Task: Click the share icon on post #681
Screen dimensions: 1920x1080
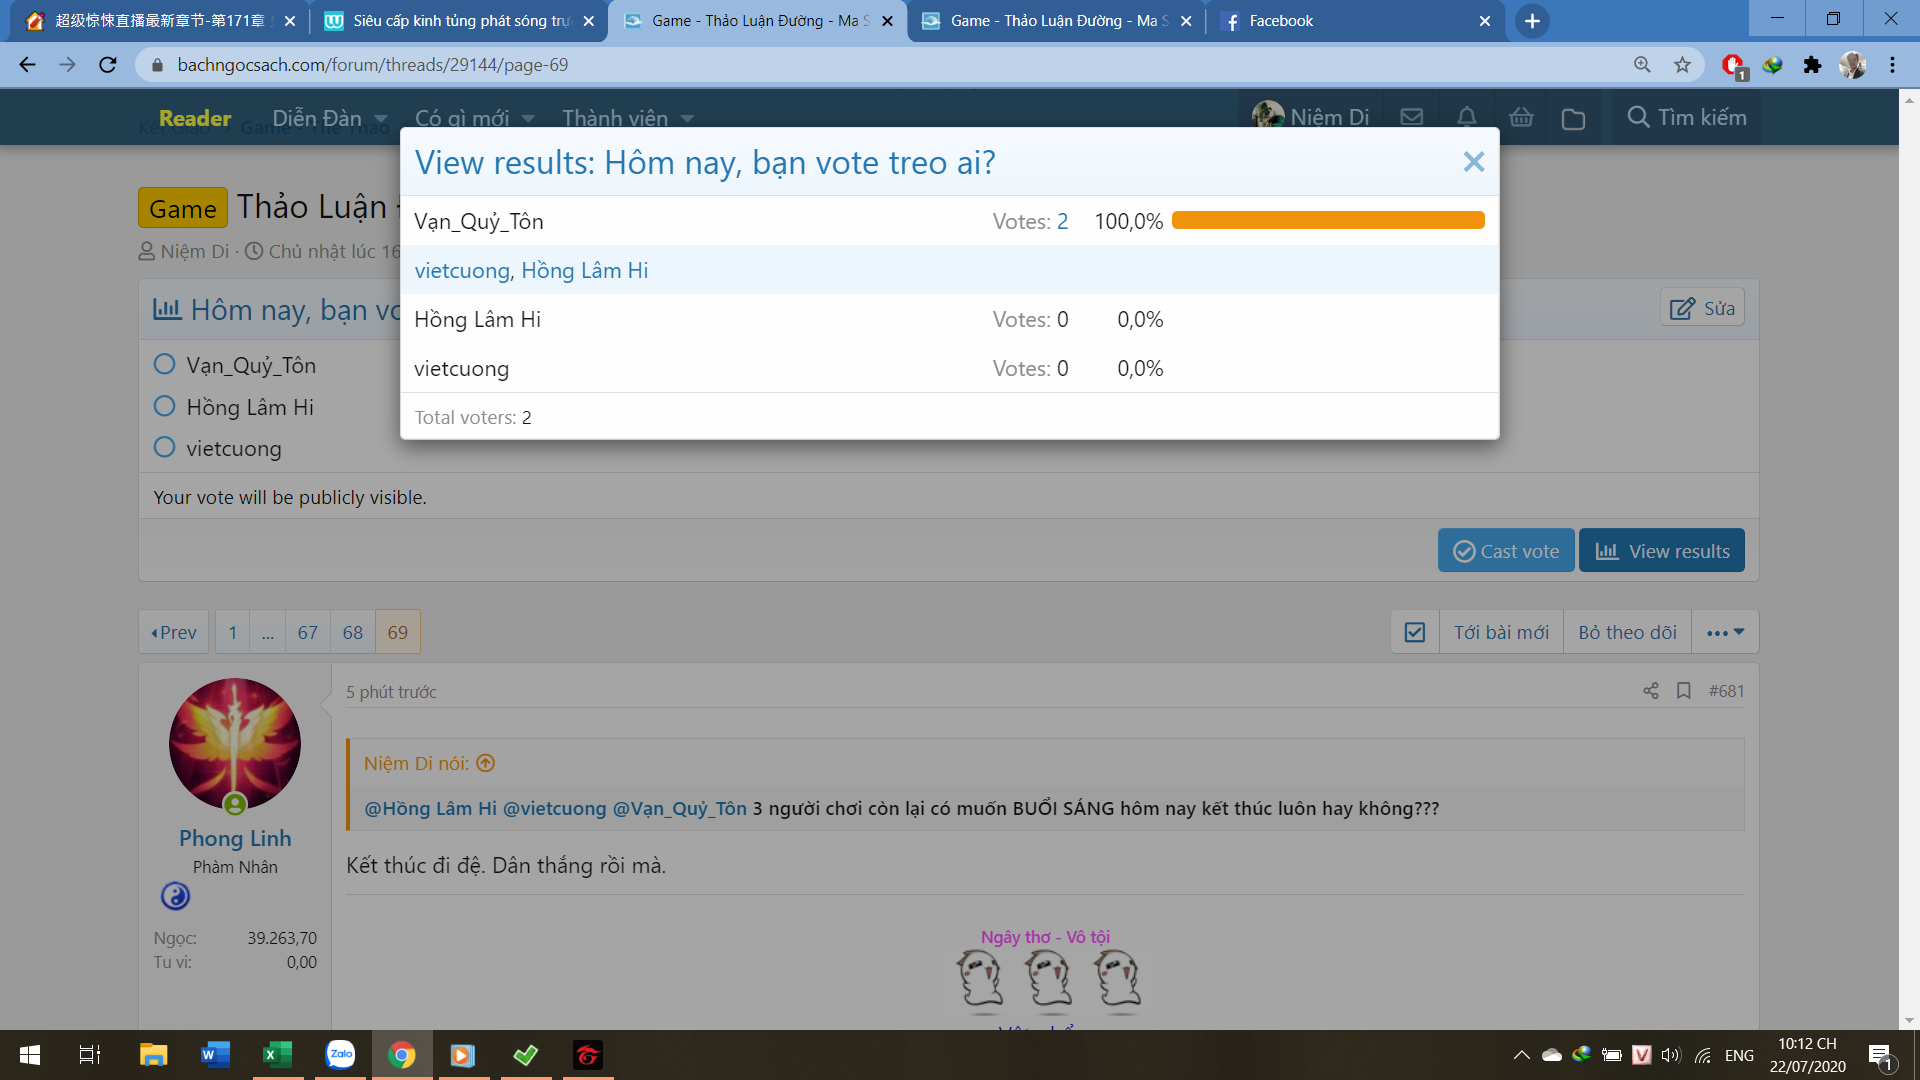Action: (1650, 691)
